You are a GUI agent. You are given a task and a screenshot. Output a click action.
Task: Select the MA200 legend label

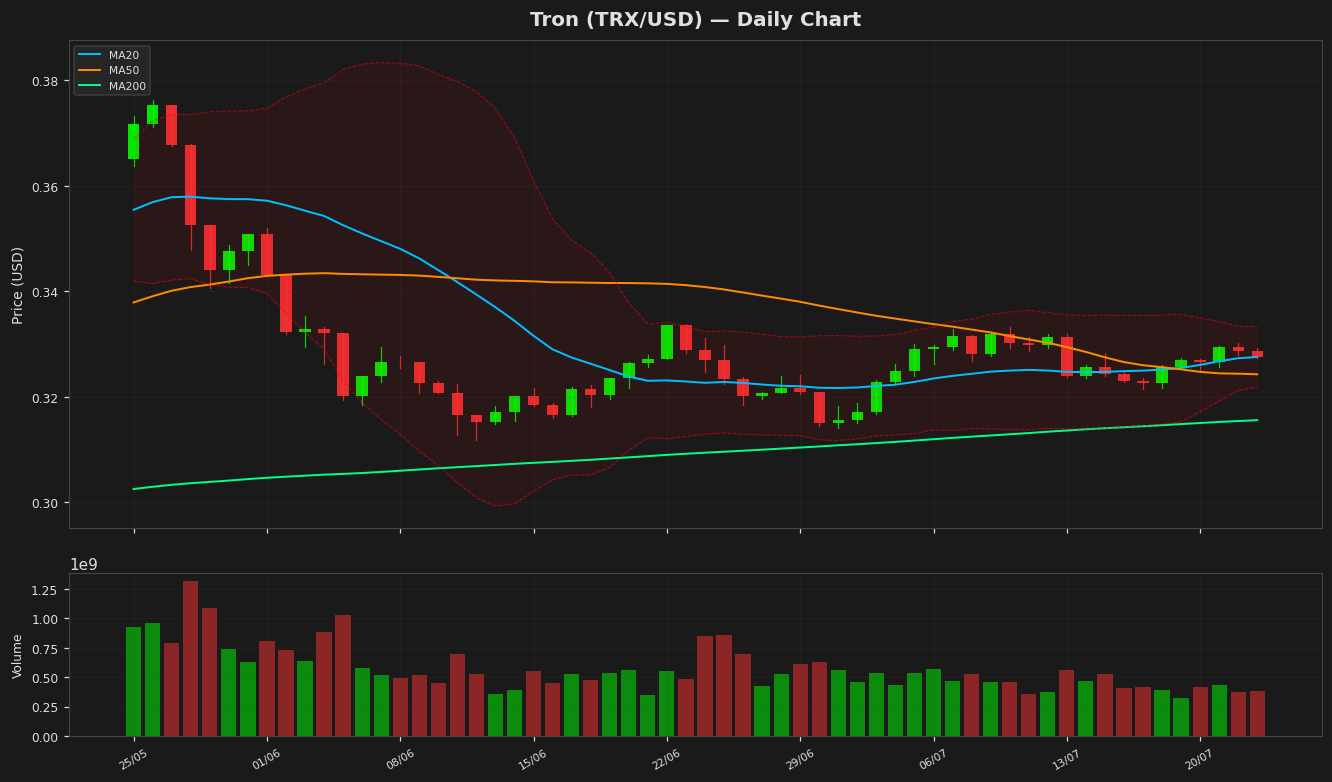point(127,87)
